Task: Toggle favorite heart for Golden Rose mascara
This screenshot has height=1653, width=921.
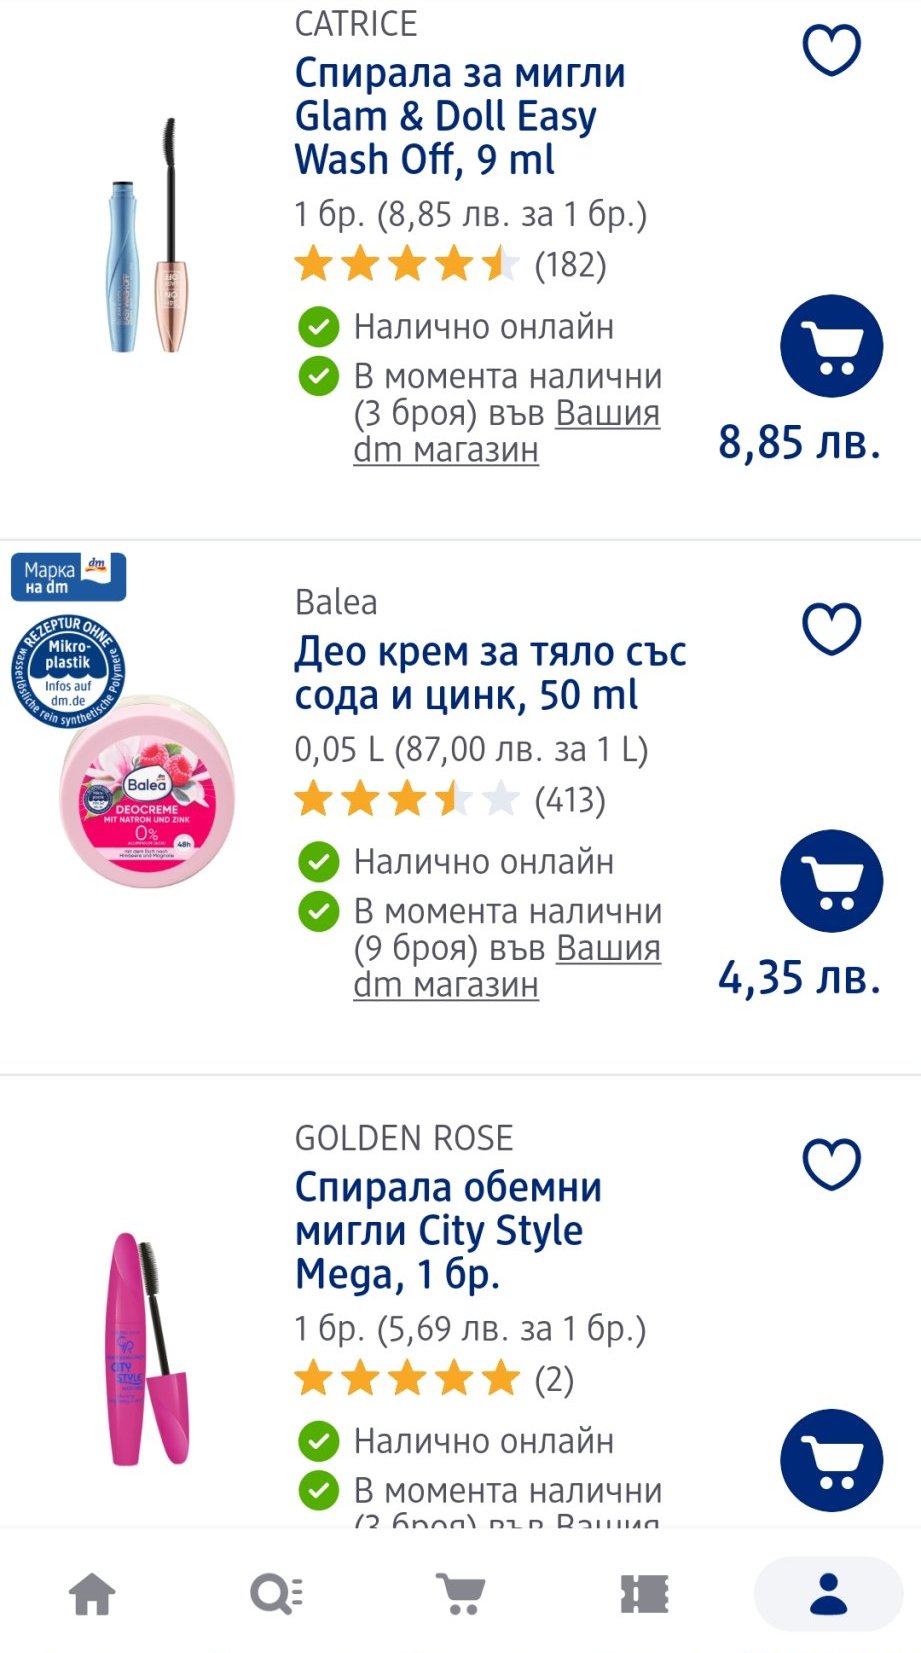Action: point(831,1164)
